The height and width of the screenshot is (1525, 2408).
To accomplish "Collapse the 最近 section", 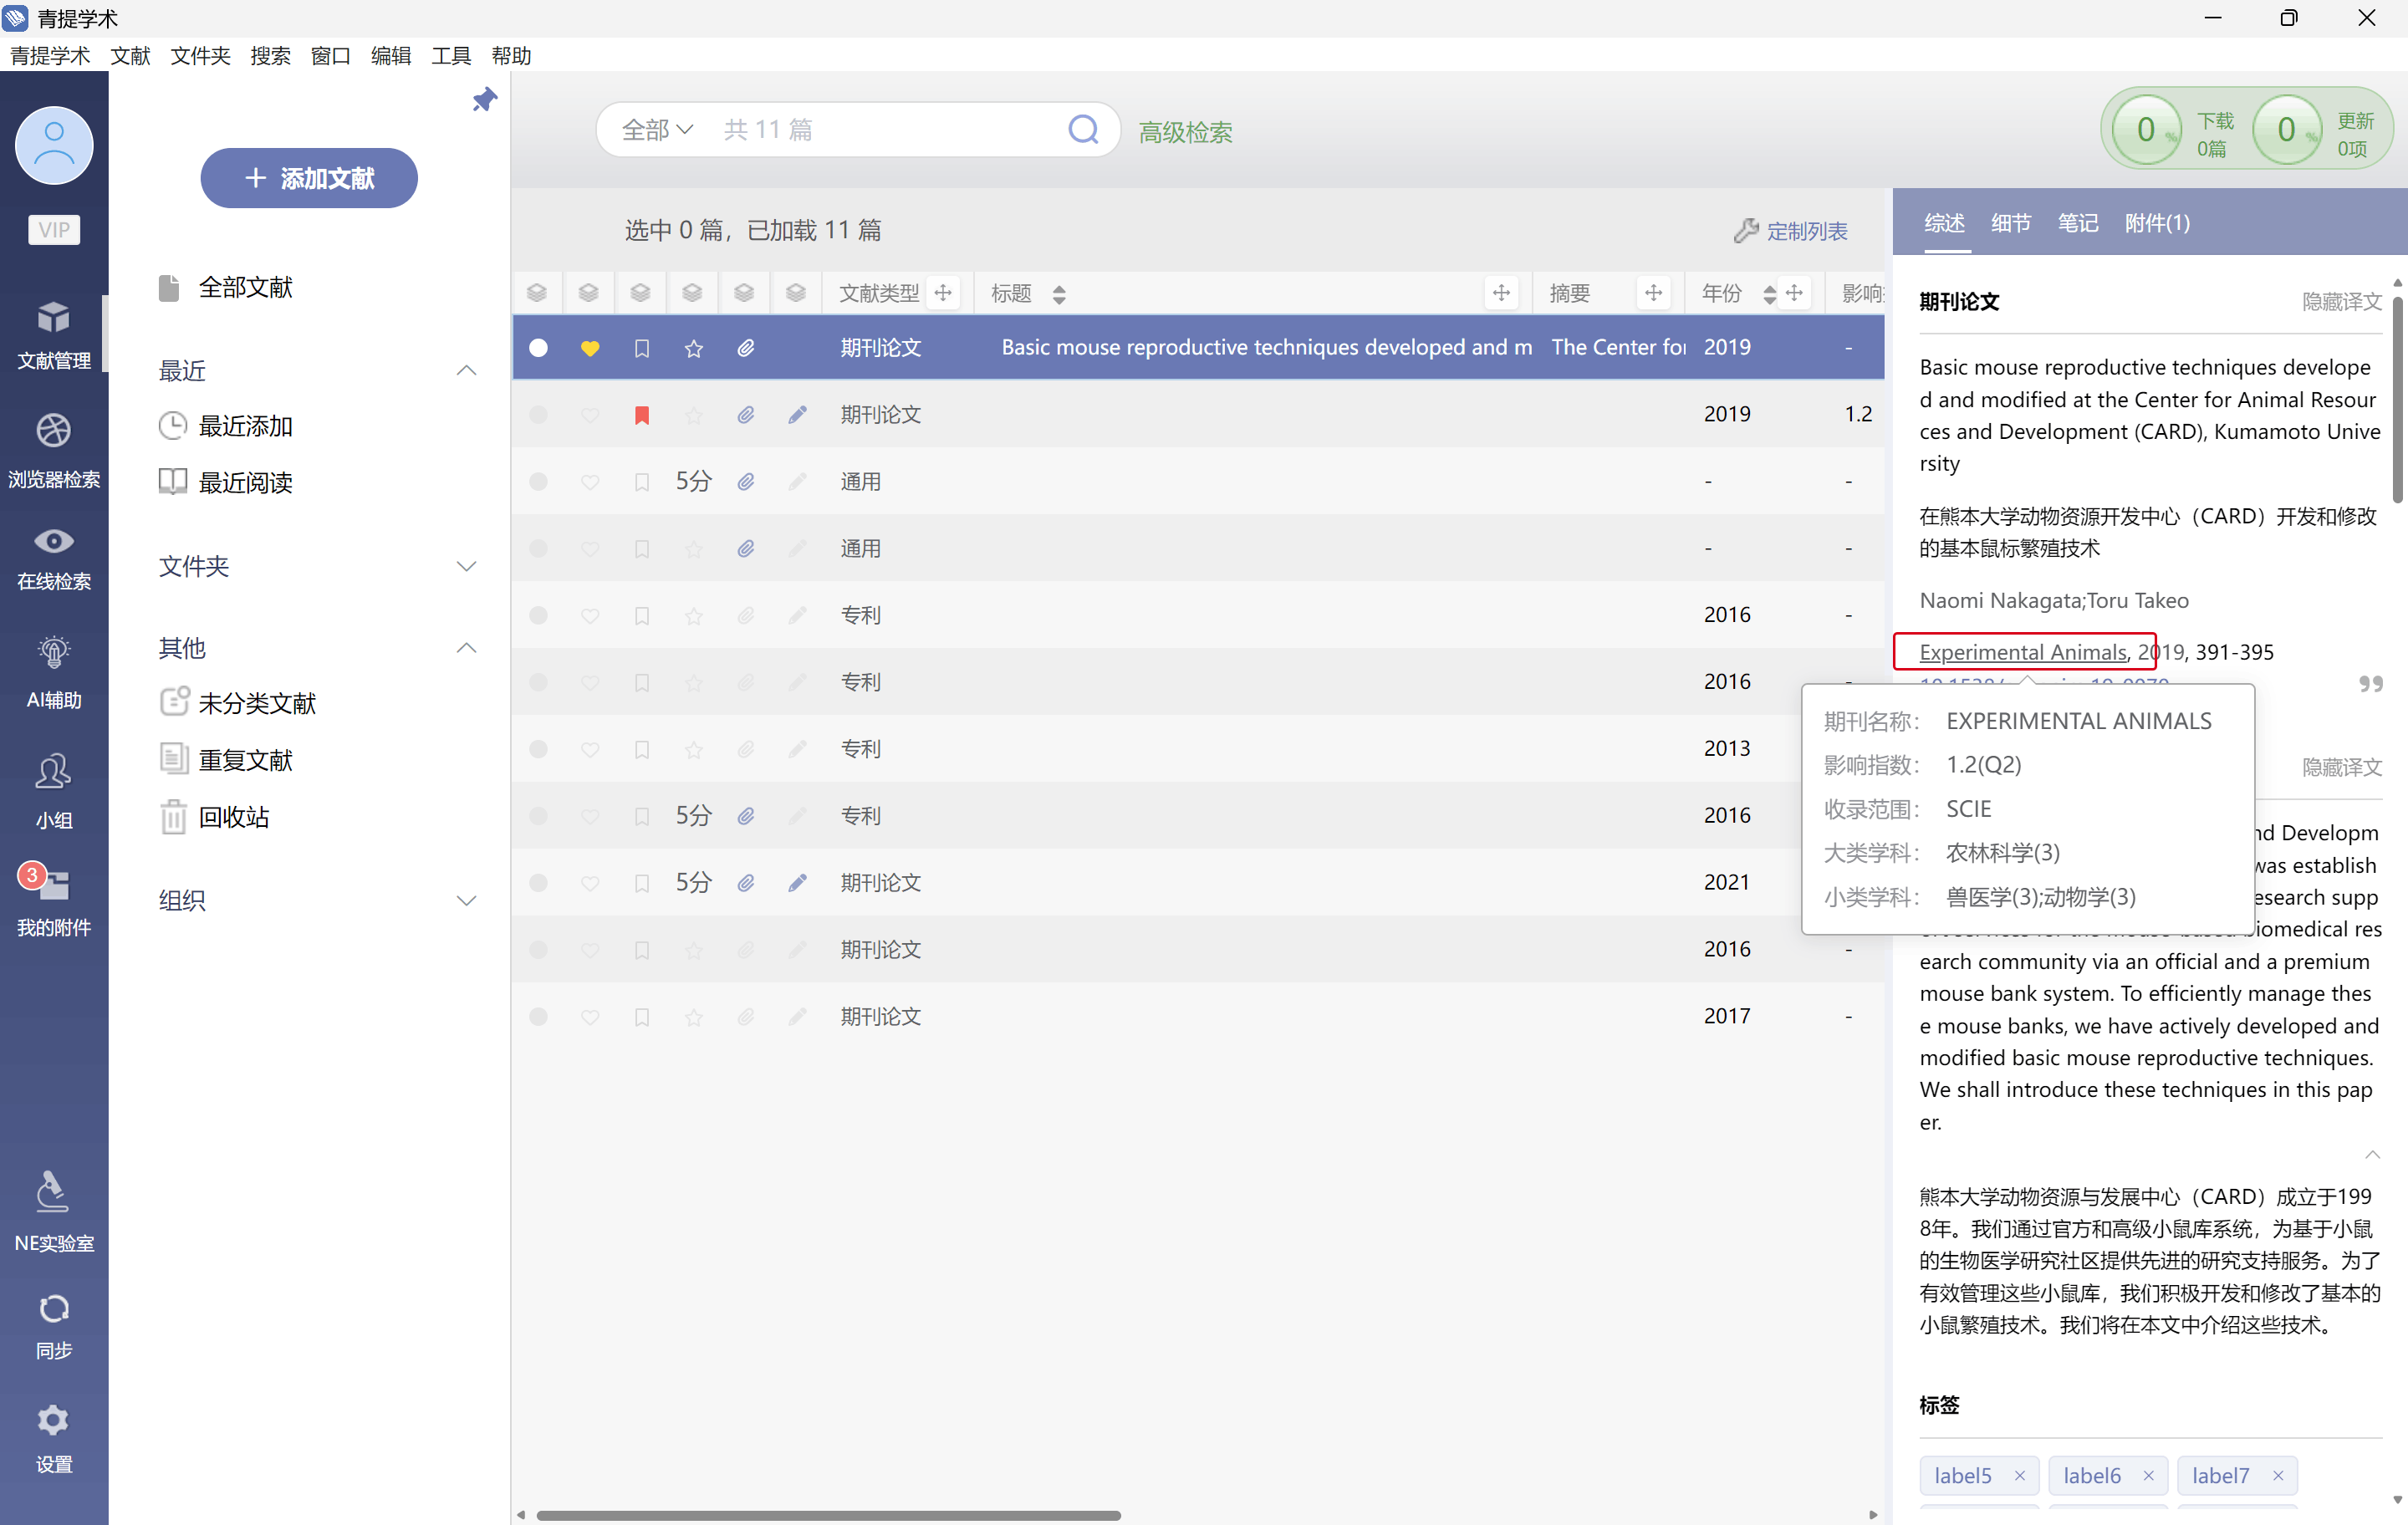I will pos(466,371).
